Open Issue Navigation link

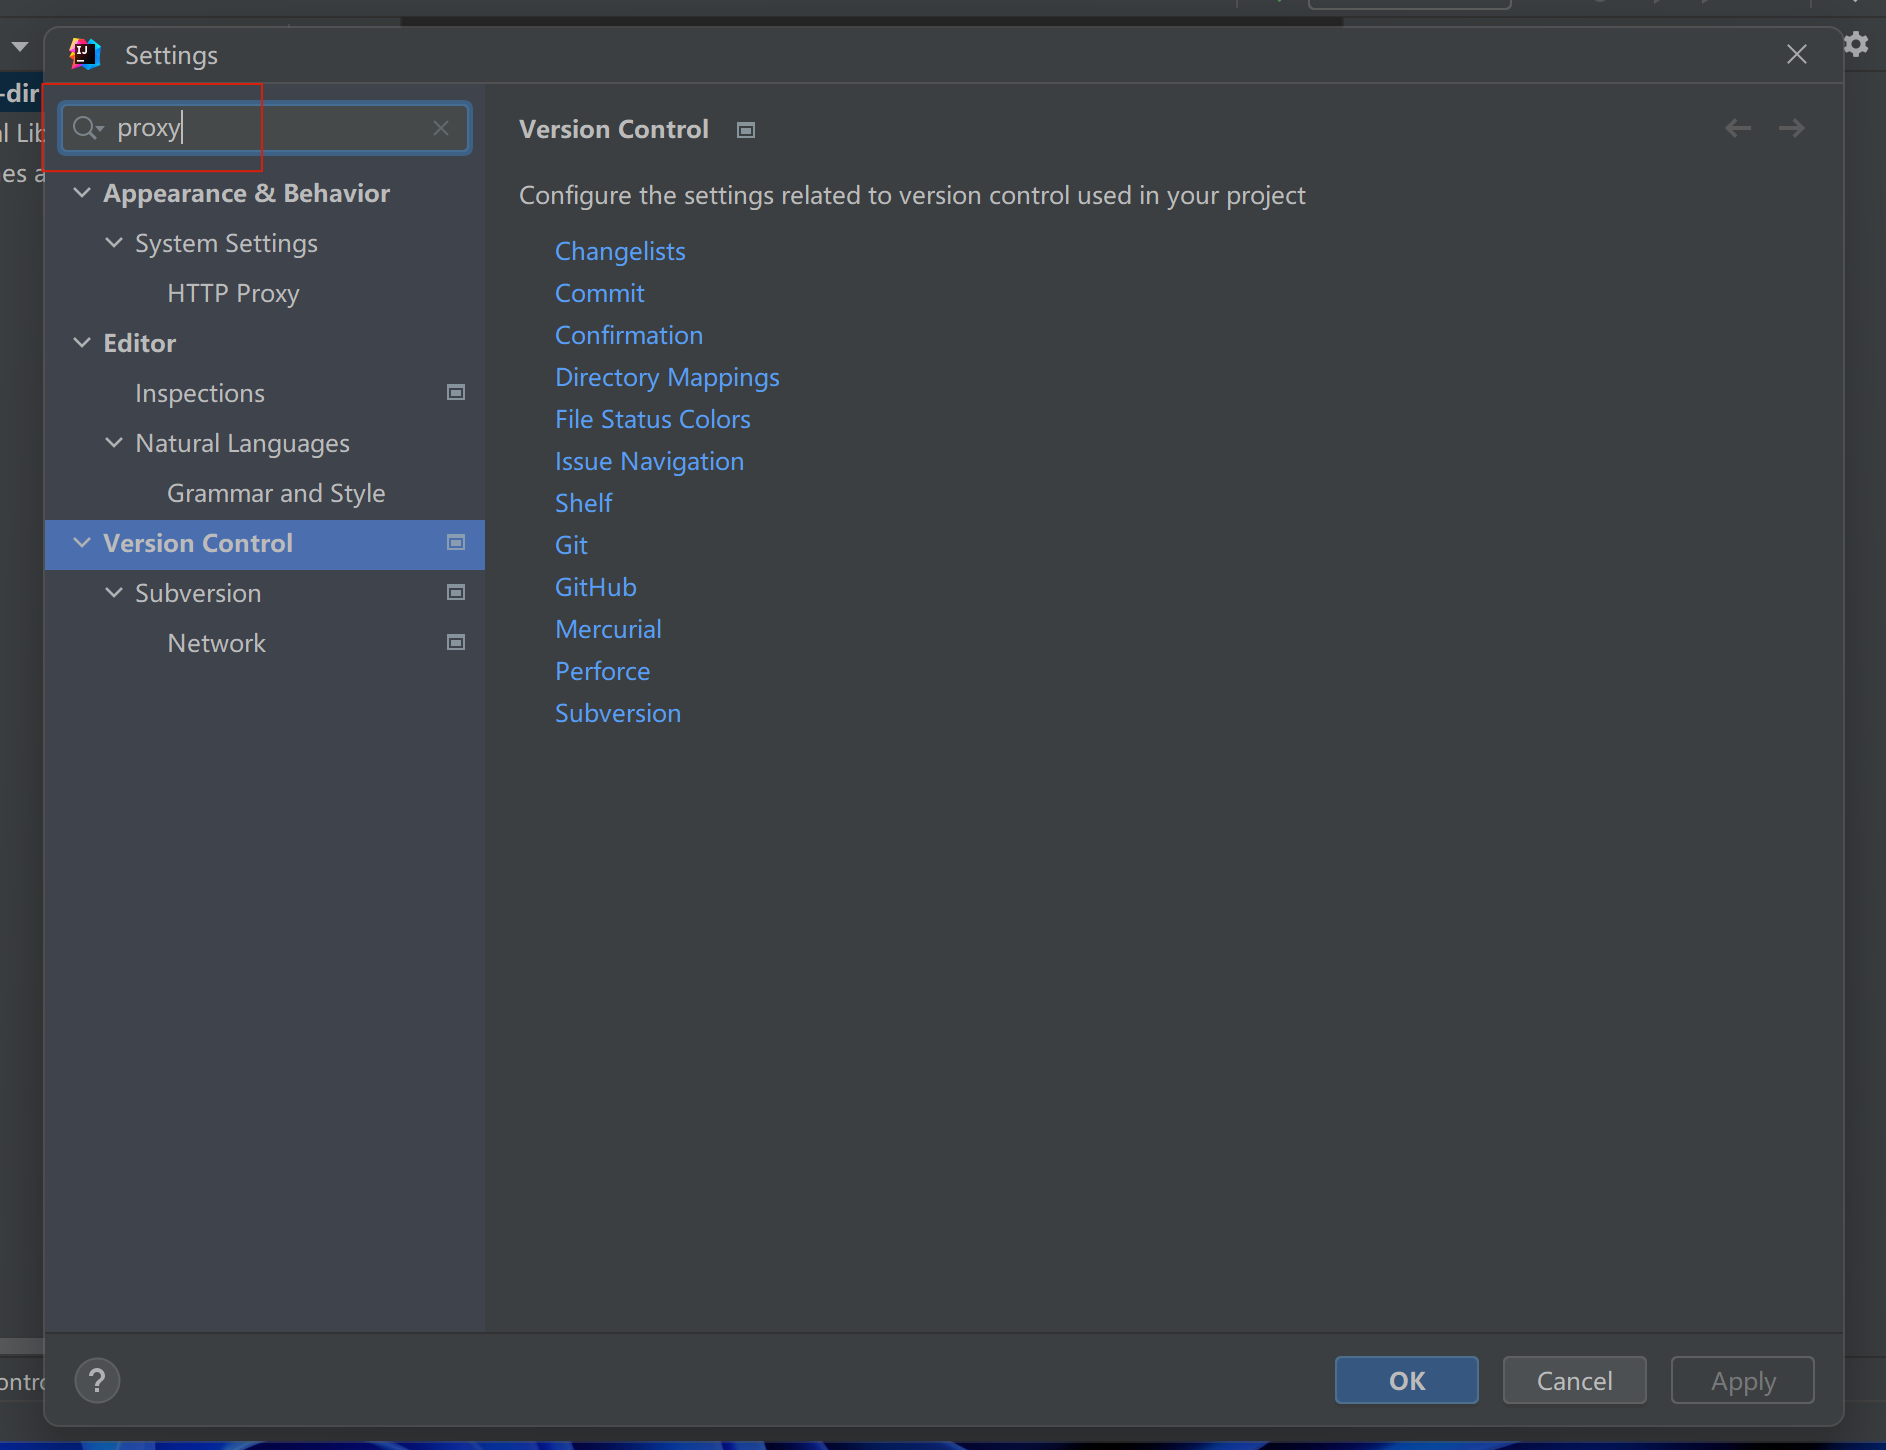click(x=649, y=461)
